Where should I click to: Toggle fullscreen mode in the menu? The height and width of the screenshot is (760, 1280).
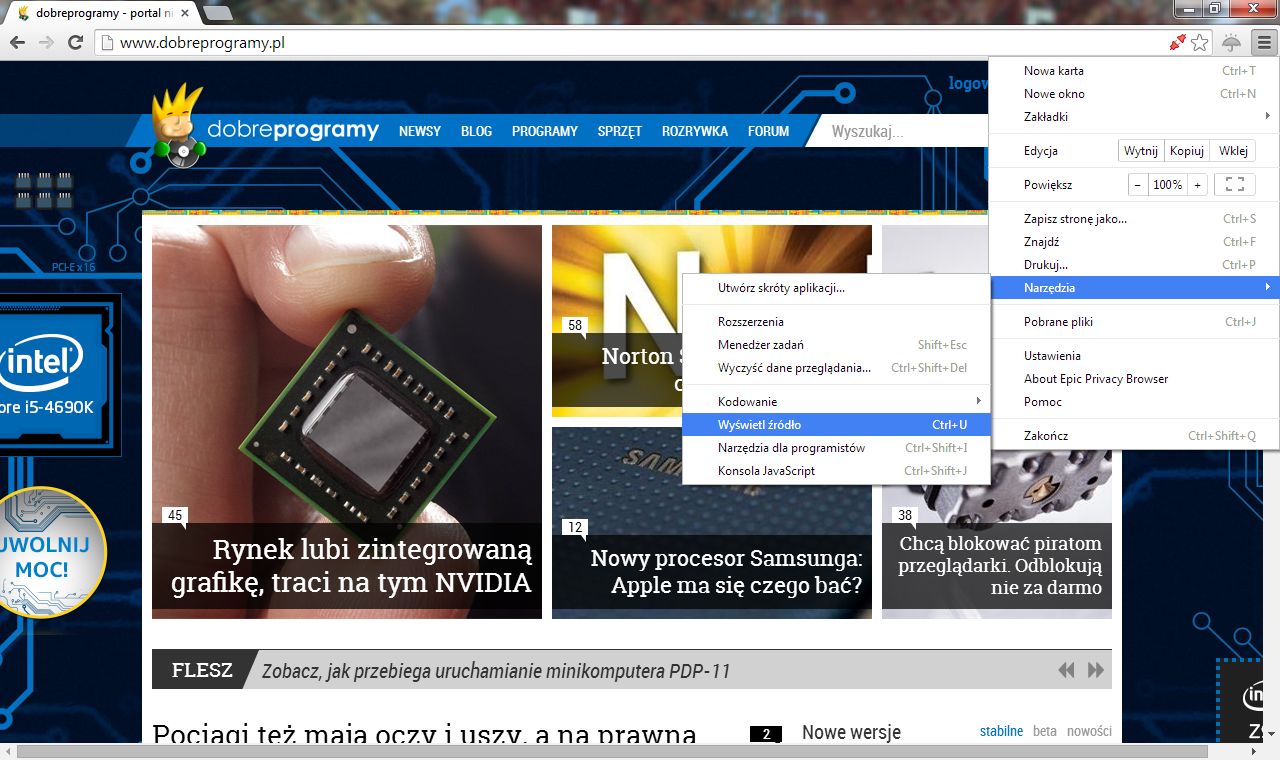(1234, 185)
